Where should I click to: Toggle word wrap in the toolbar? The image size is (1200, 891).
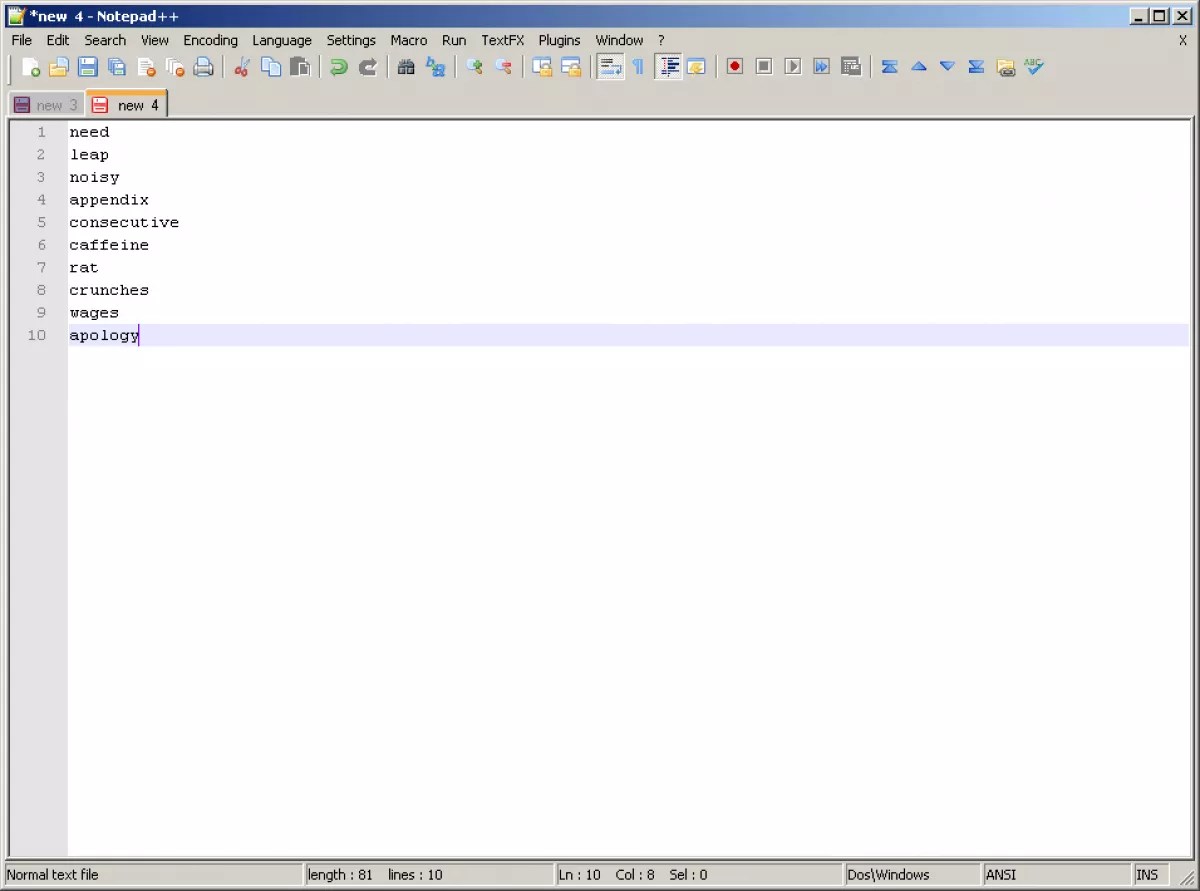[x=611, y=66]
